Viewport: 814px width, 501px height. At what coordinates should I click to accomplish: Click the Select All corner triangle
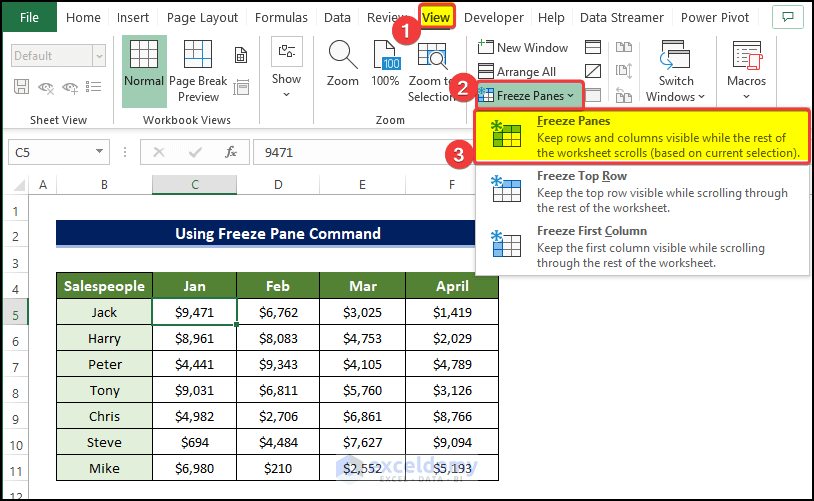tap(18, 185)
